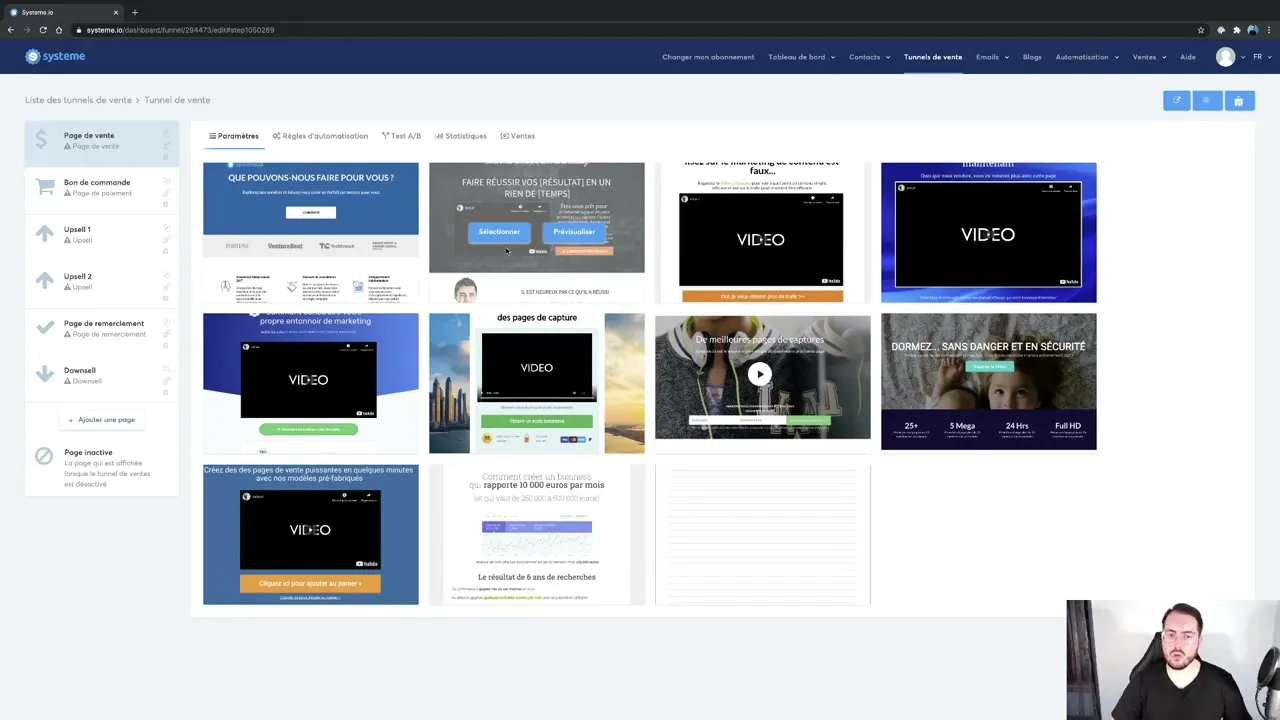Select the dollar icon on Page de vente
Image resolution: width=1280 pixels, height=720 pixels.
41,141
